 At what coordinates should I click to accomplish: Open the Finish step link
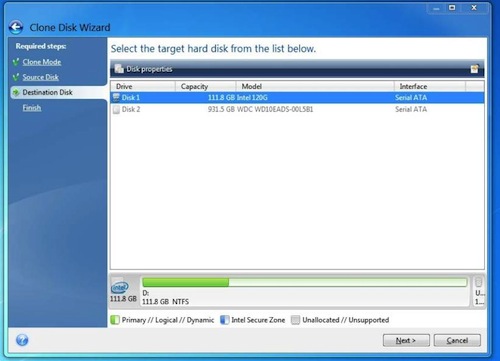32,108
